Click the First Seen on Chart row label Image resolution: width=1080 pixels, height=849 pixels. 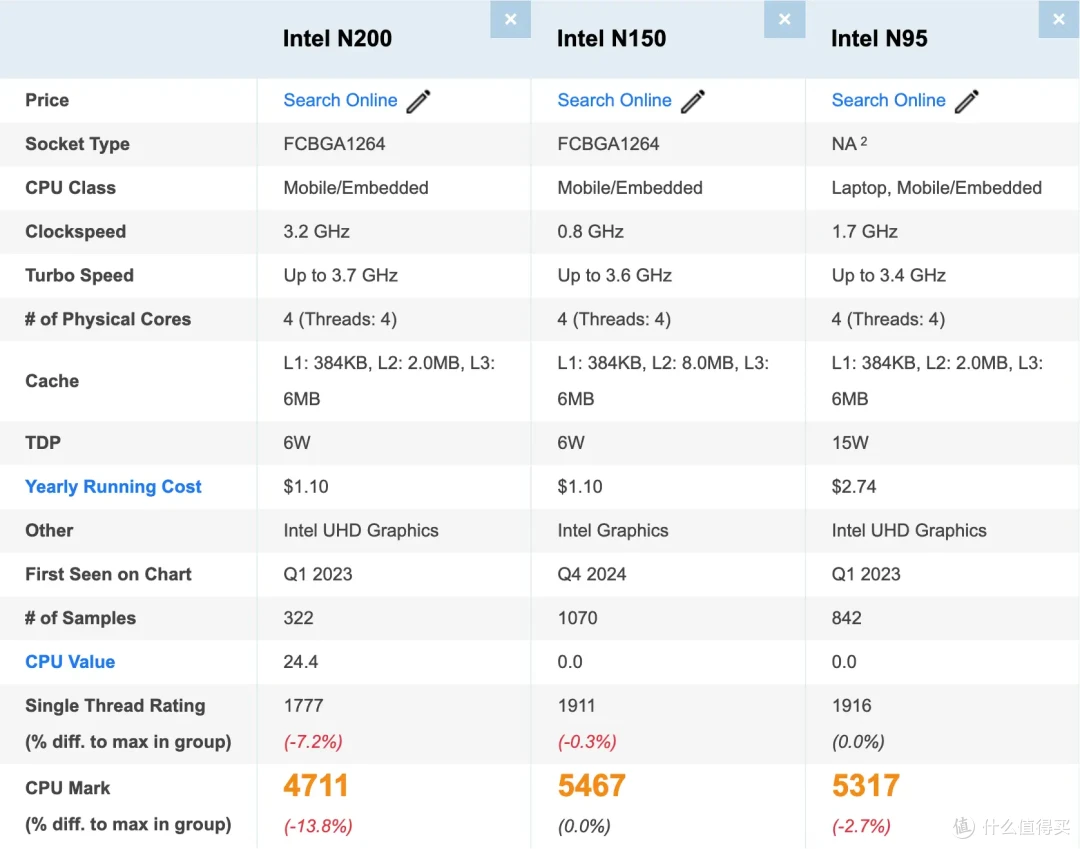pos(108,574)
